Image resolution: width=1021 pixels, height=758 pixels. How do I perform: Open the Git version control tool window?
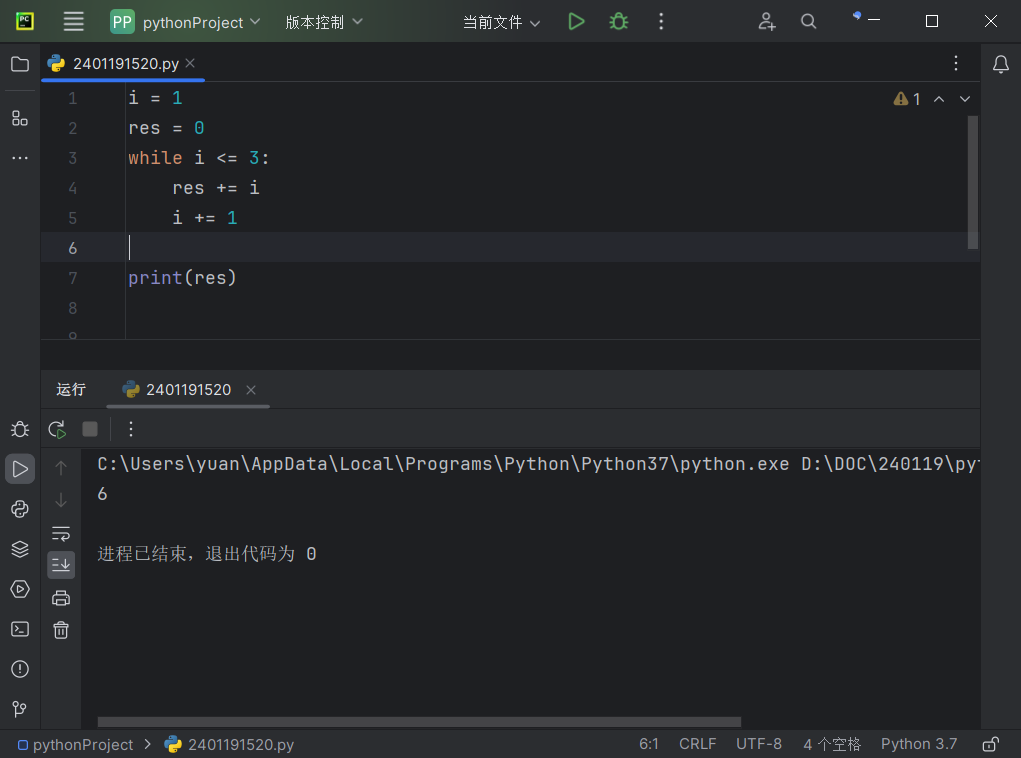click(x=20, y=709)
